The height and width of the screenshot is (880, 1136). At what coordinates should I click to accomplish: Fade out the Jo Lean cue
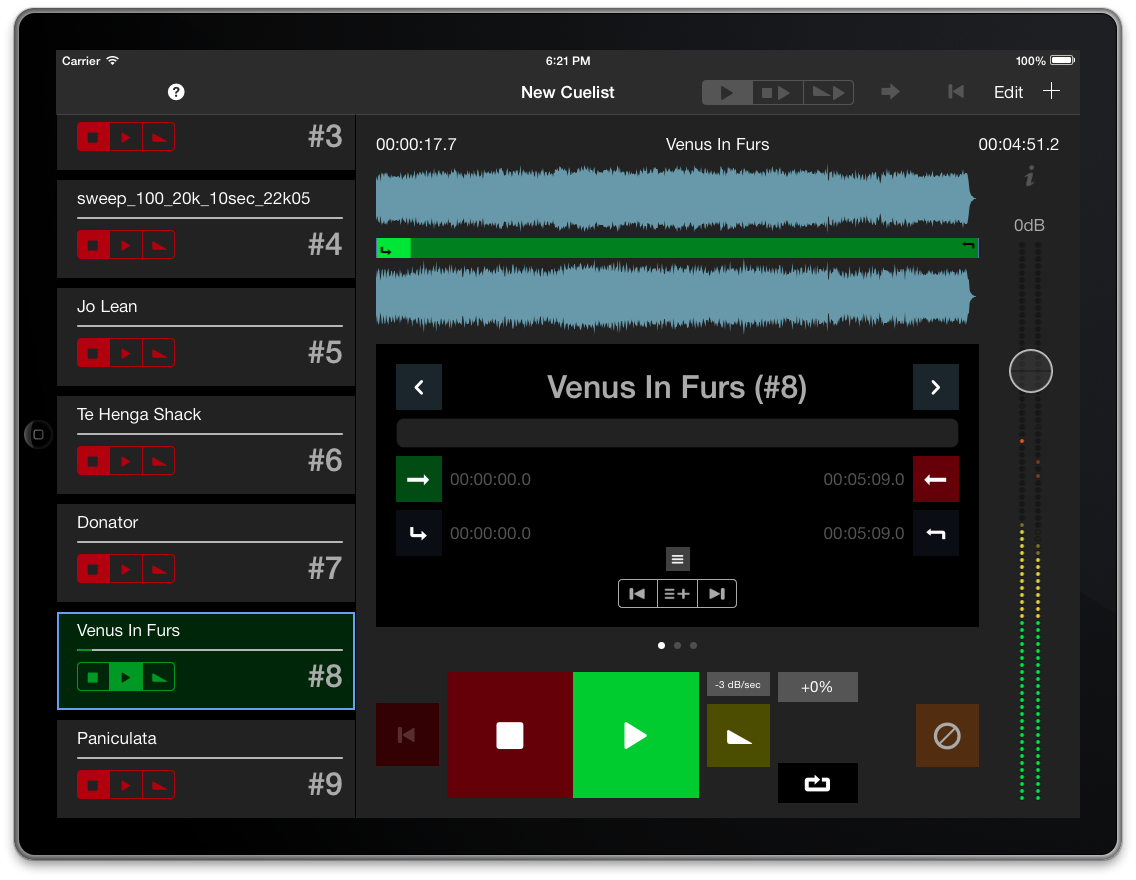point(159,353)
